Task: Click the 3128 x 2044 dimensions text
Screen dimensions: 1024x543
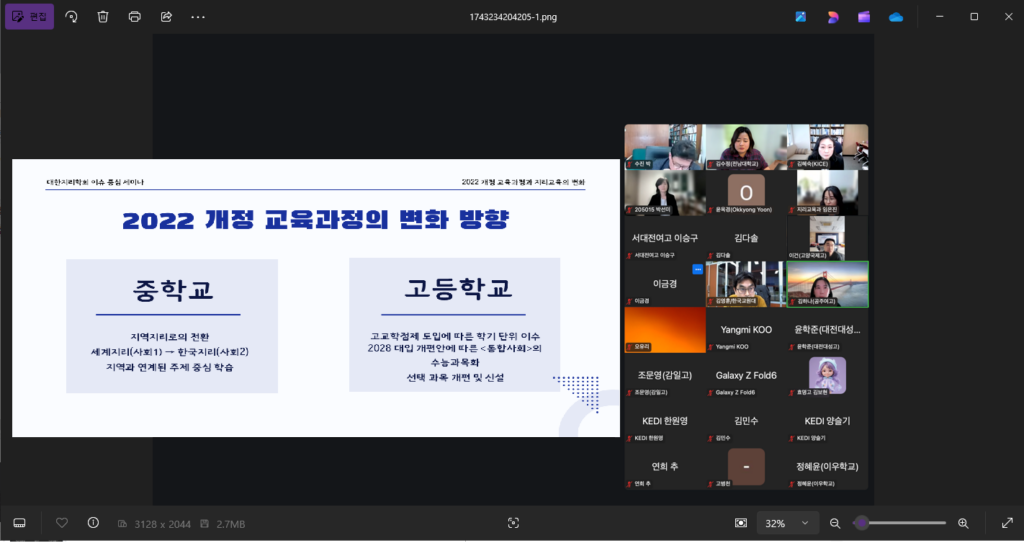Action: [x=163, y=524]
